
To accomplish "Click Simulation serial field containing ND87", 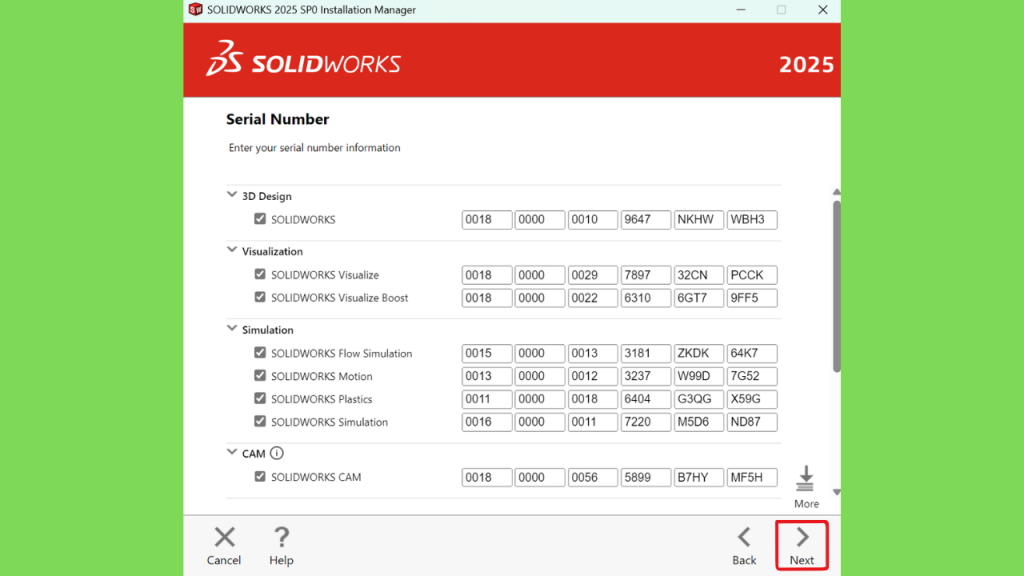I will (752, 422).
